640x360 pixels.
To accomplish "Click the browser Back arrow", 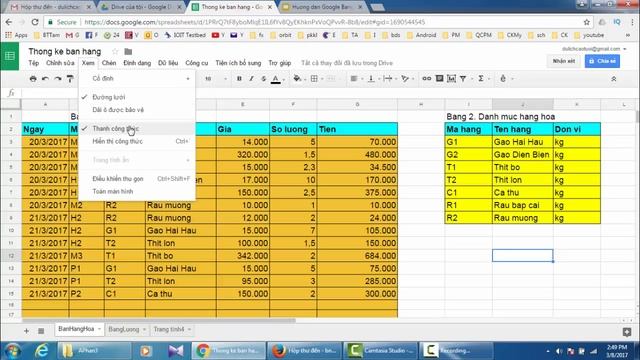I will coord(9,22).
